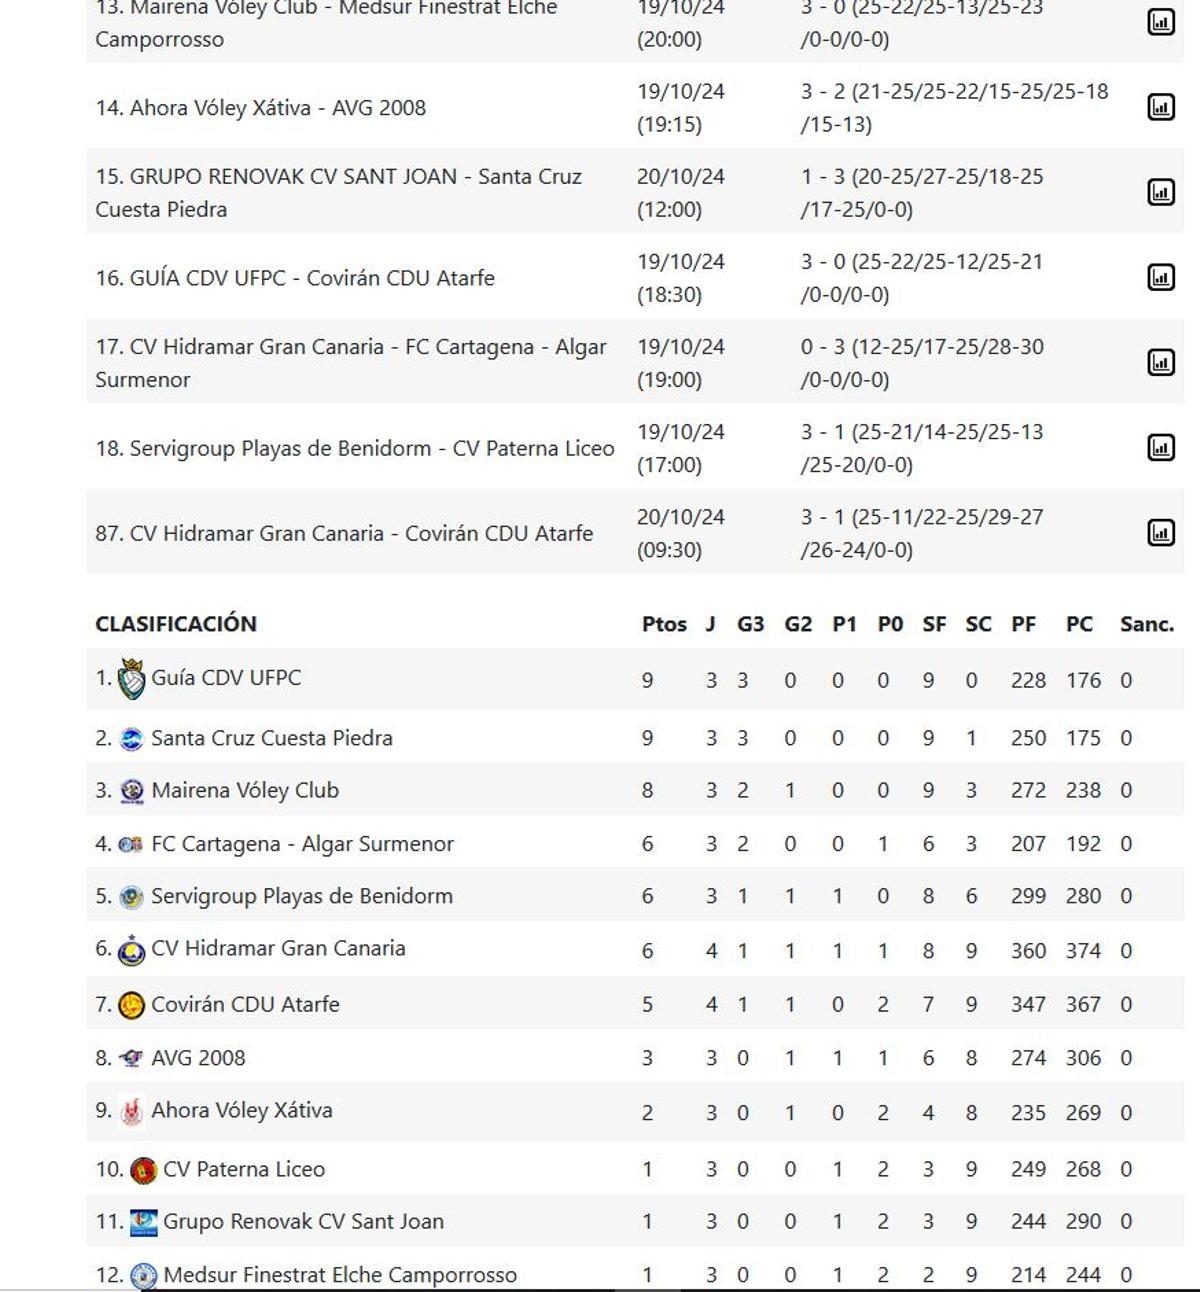This screenshot has width=1200, height=1292.
Task: Open stats for match 87 Hidramar - Atarfe
Action: coord(1160,533)
